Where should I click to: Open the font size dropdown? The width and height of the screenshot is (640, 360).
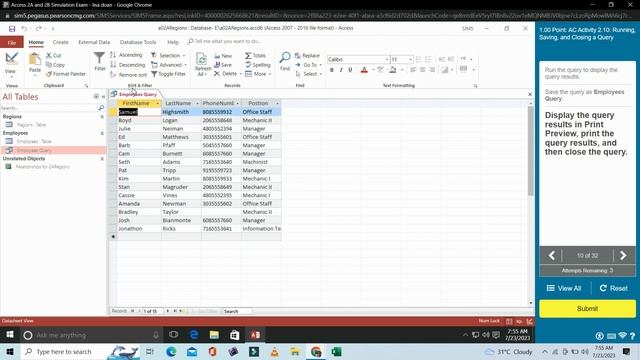(x=410, y=60)
